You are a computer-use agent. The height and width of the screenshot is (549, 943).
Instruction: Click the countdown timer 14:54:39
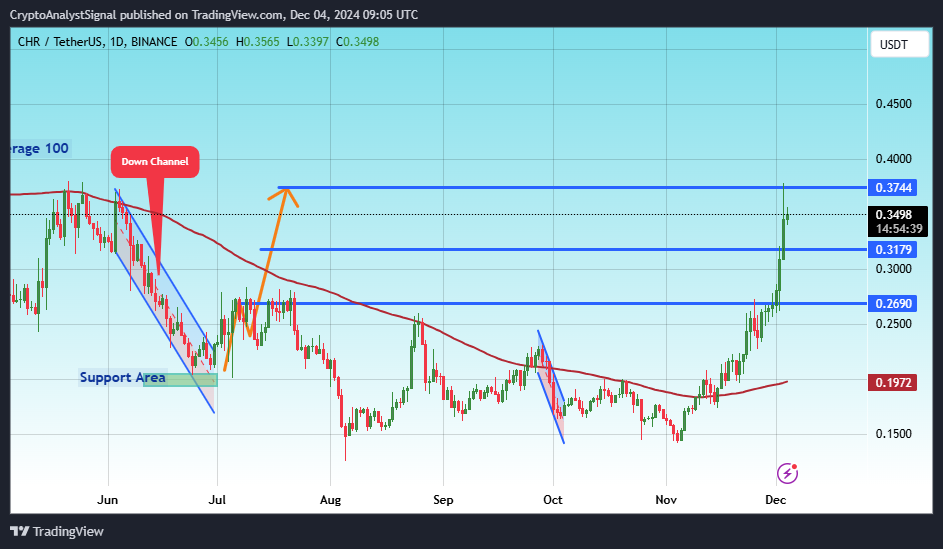[x=898, y=228]
